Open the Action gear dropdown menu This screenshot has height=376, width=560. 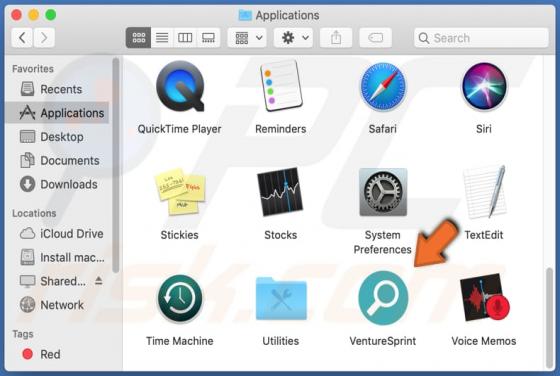point(294,37)
